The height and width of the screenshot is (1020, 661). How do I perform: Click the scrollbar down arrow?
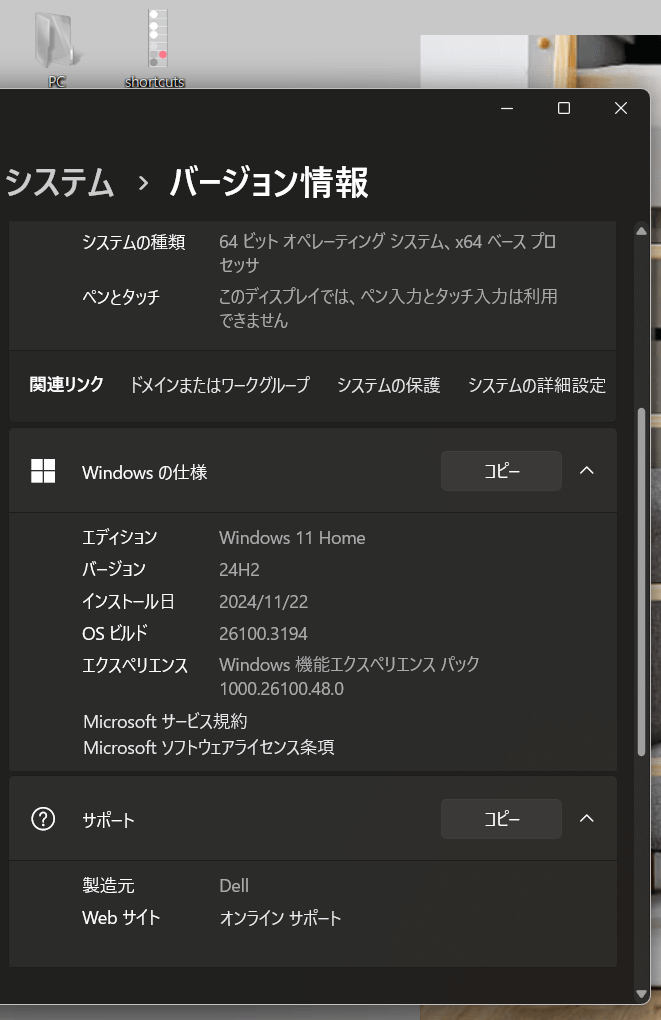tap(641, 994)
